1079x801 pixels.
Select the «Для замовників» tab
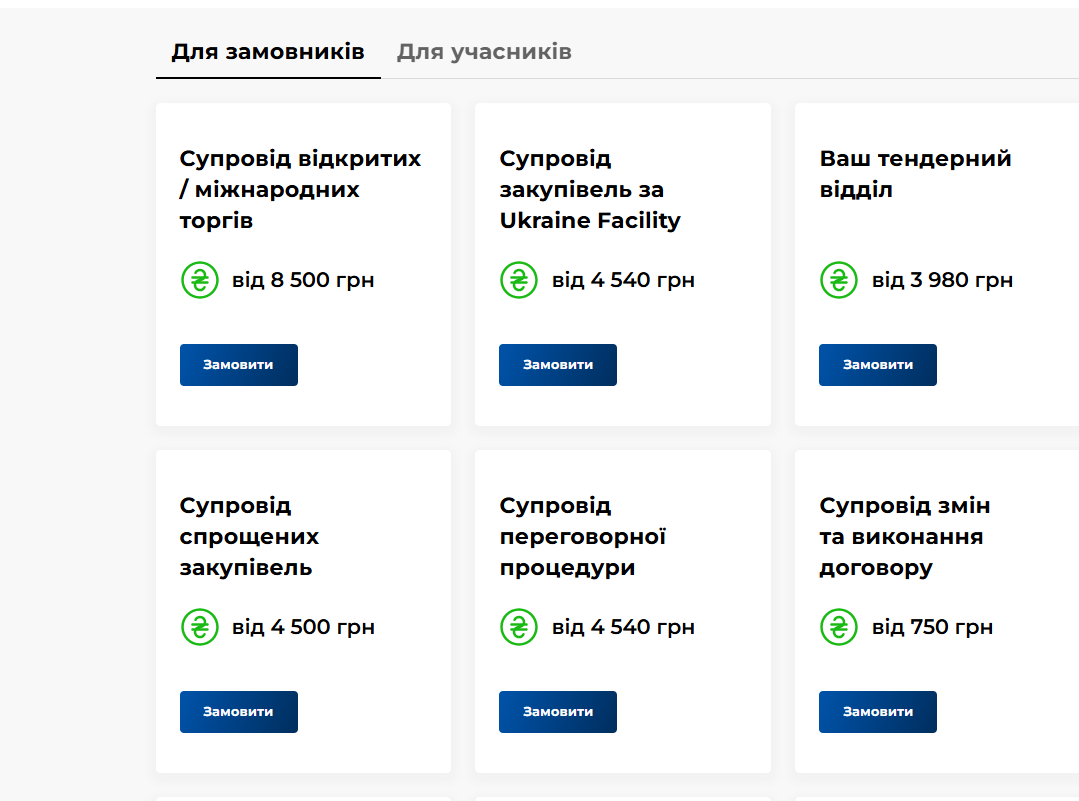pos(268,52)
